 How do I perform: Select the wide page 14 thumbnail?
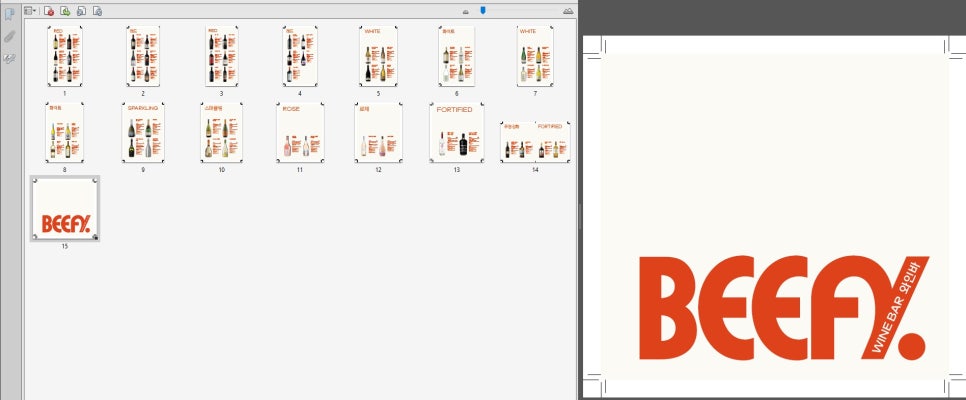[x=535, y=142]
